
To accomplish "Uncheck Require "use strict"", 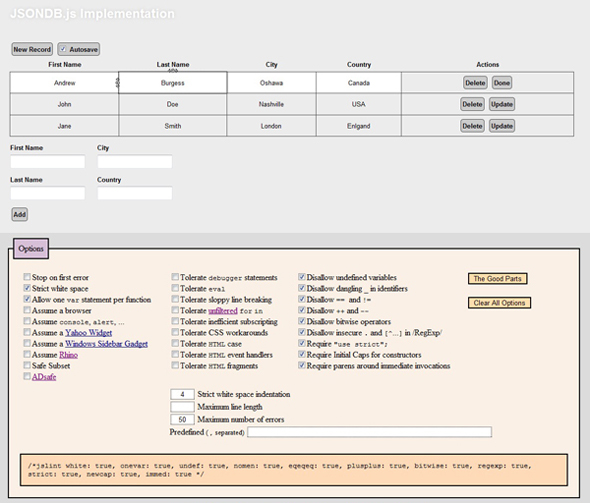I will point(302,343).
